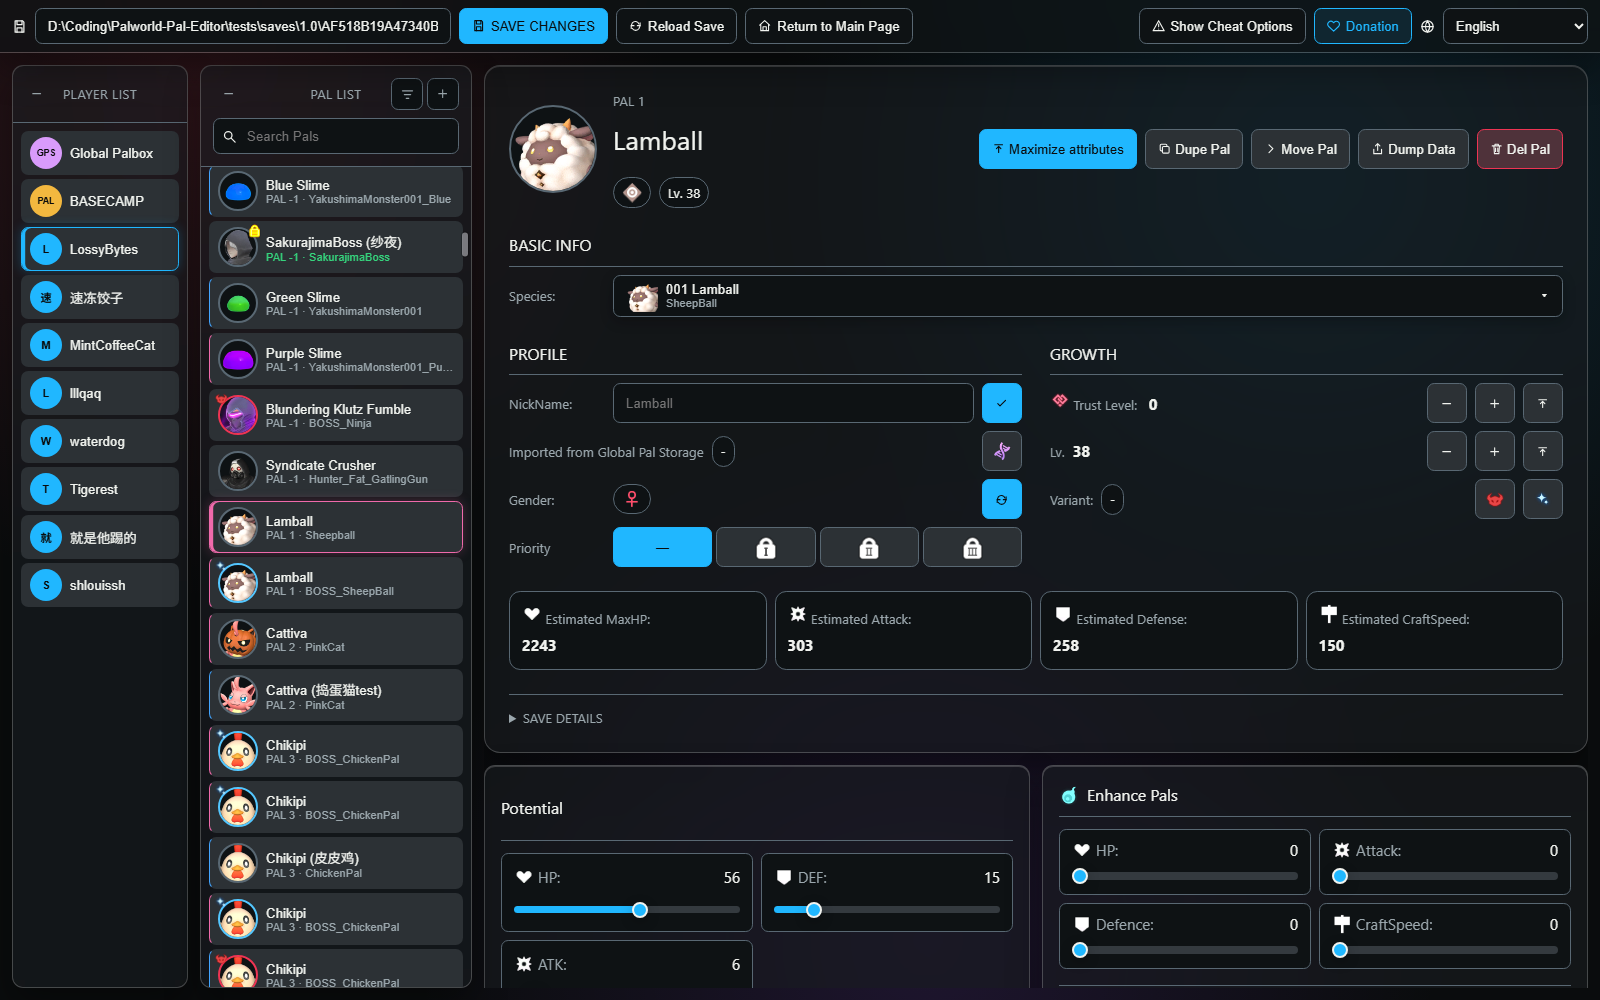Adjust the Enhance Pals Attack slider
This screenshot has width=1600, height=1000.
[1340, 876]
